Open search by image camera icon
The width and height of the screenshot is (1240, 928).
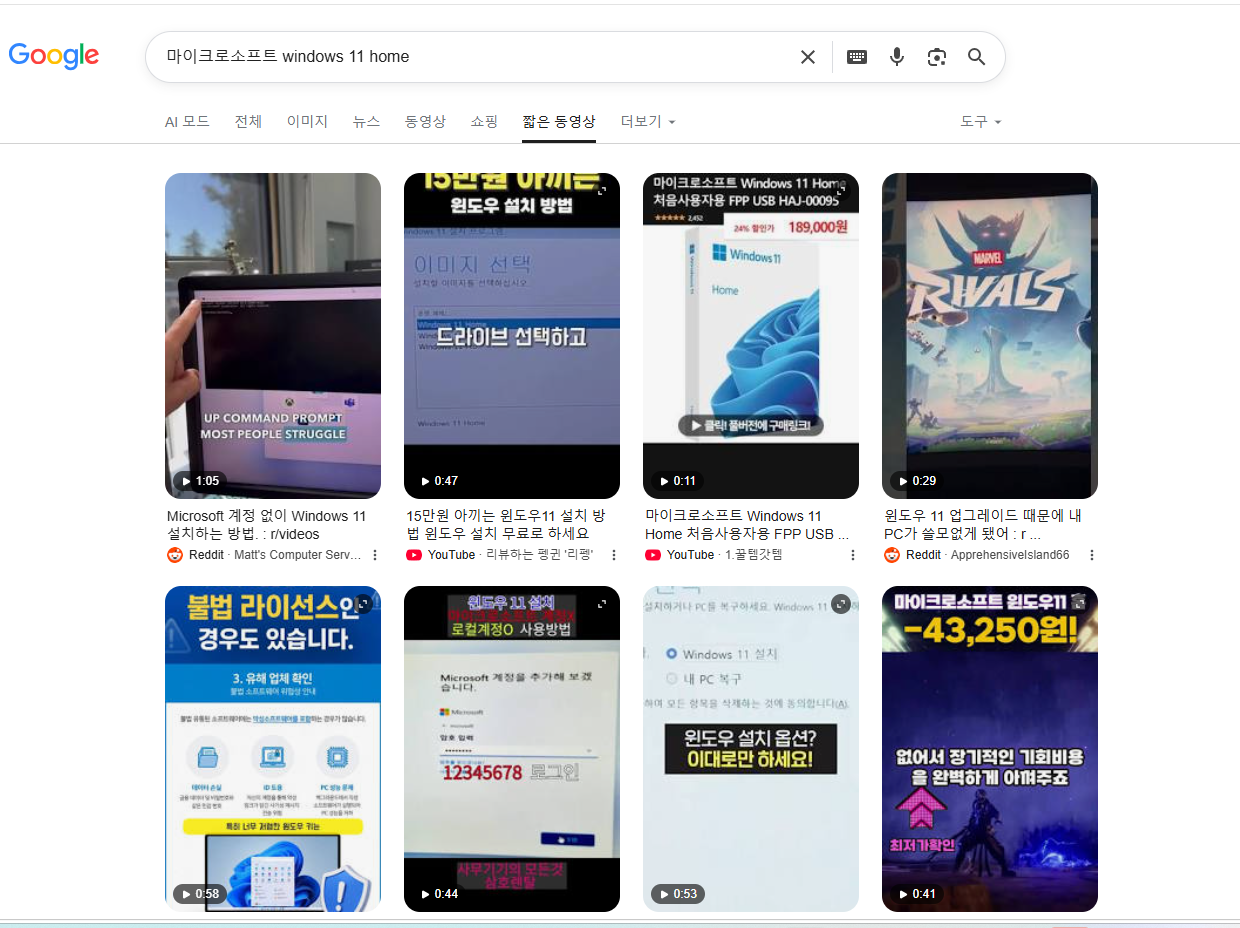click(936, 57)
